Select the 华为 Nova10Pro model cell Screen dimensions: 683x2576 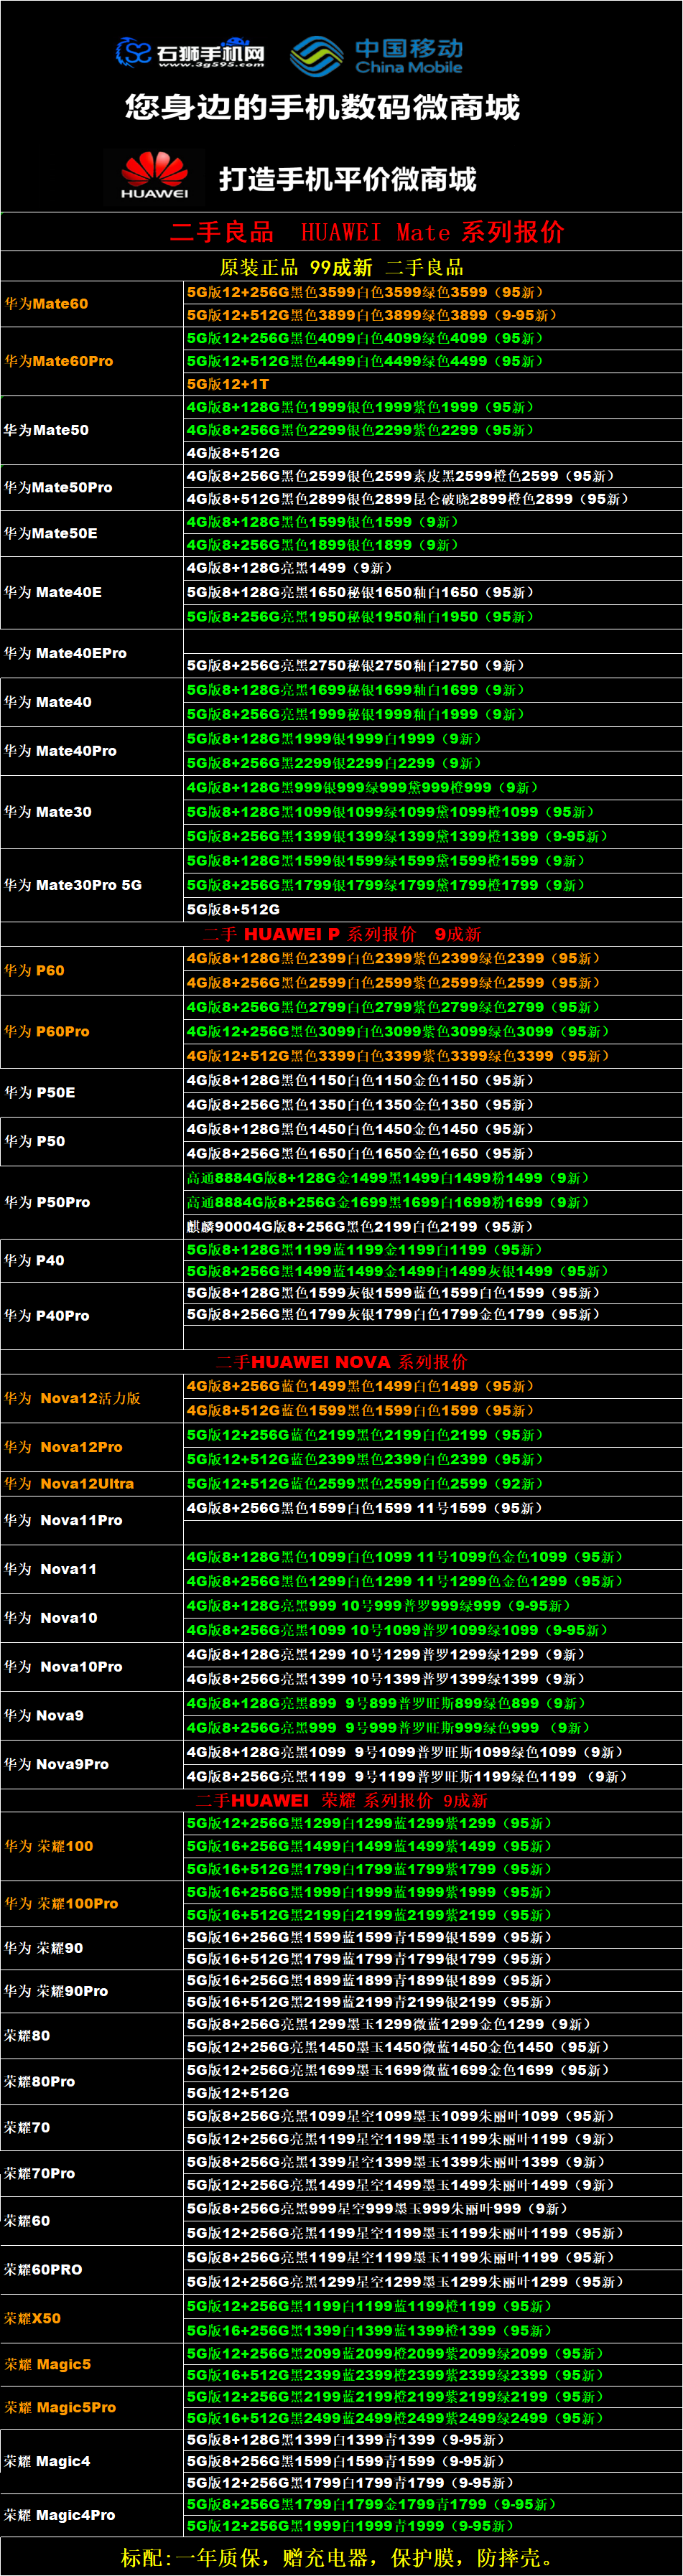[92, 1667]
